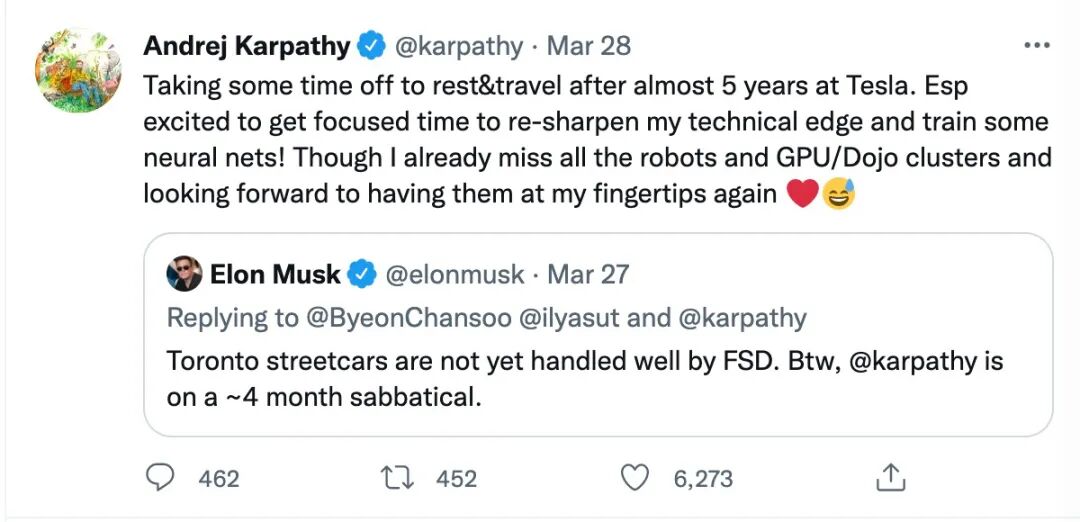Click the retweet arrows icon
Screen dimensions: 1080x522
point(398,479)
